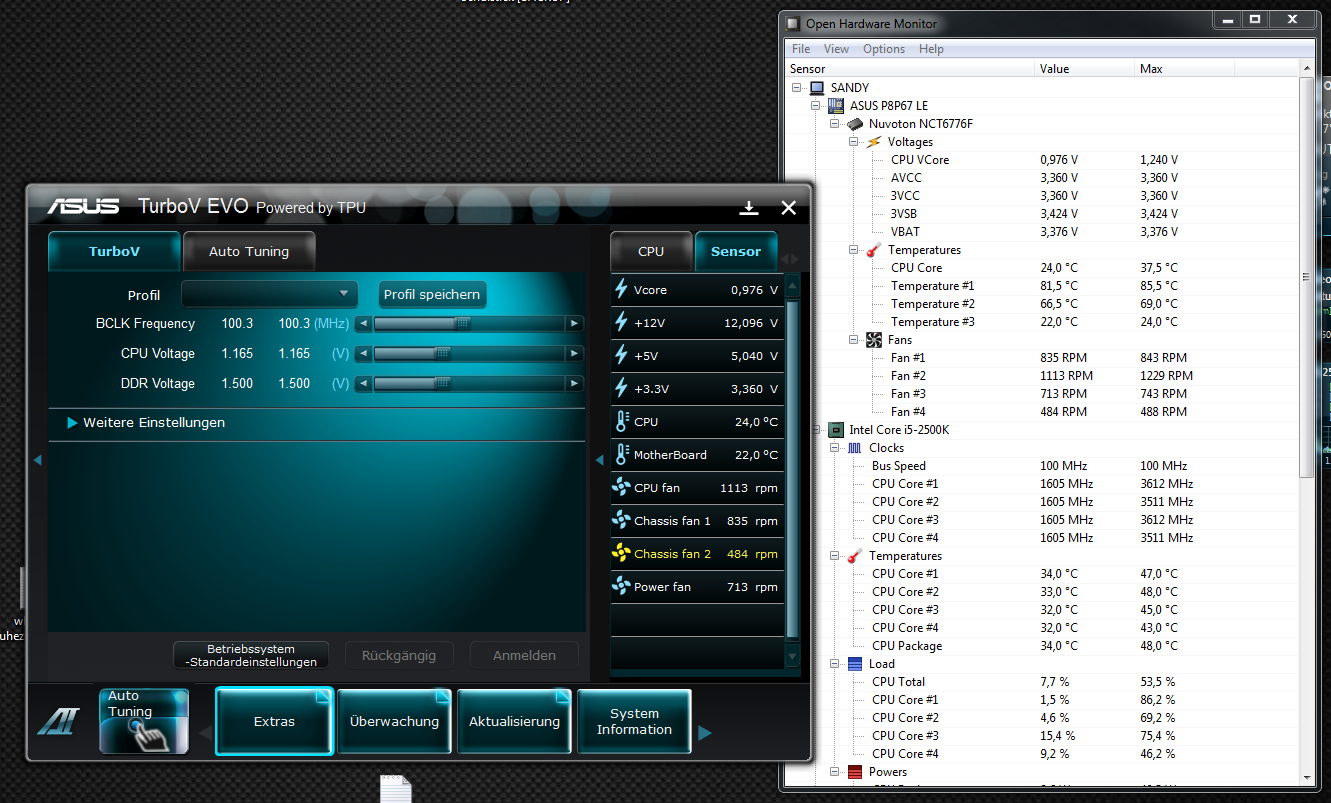
Task: Increase BCLK Frequency with right arrow
Action: pyautogui.click(x=574, y=324)
